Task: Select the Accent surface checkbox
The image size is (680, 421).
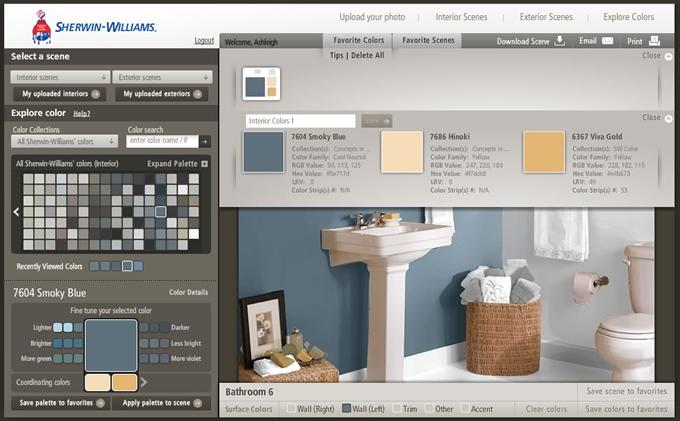Action: coord(465,408)
